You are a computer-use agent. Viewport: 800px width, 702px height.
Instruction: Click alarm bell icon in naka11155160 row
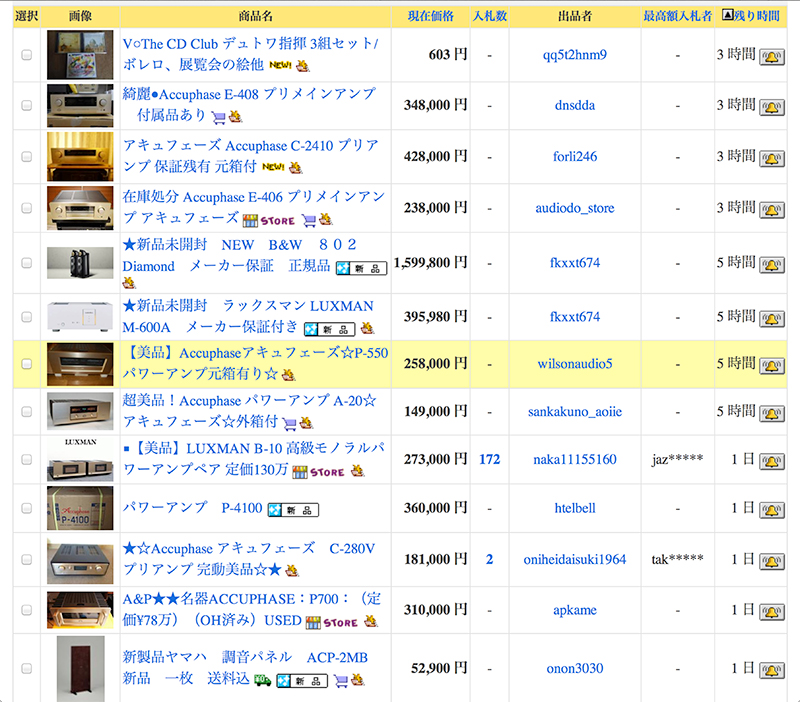771,462
